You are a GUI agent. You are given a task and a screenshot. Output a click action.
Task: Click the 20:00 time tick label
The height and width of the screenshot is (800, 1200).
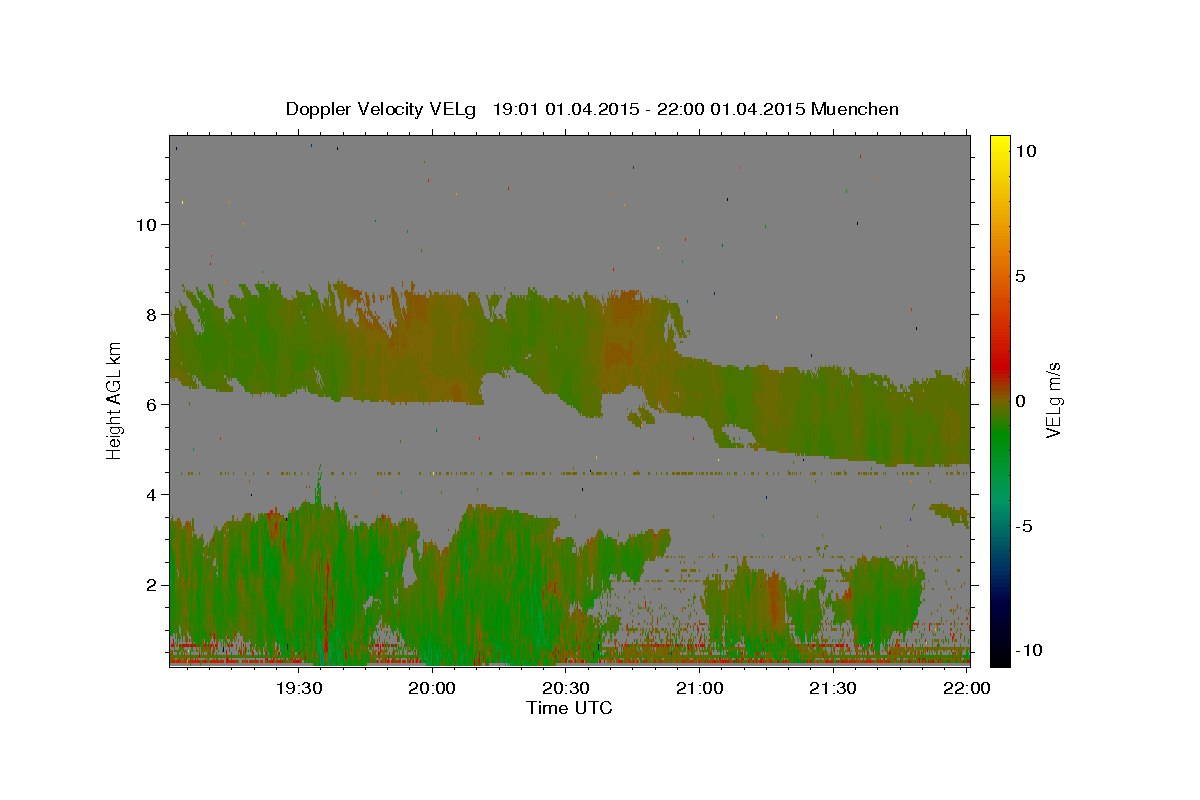433,688
